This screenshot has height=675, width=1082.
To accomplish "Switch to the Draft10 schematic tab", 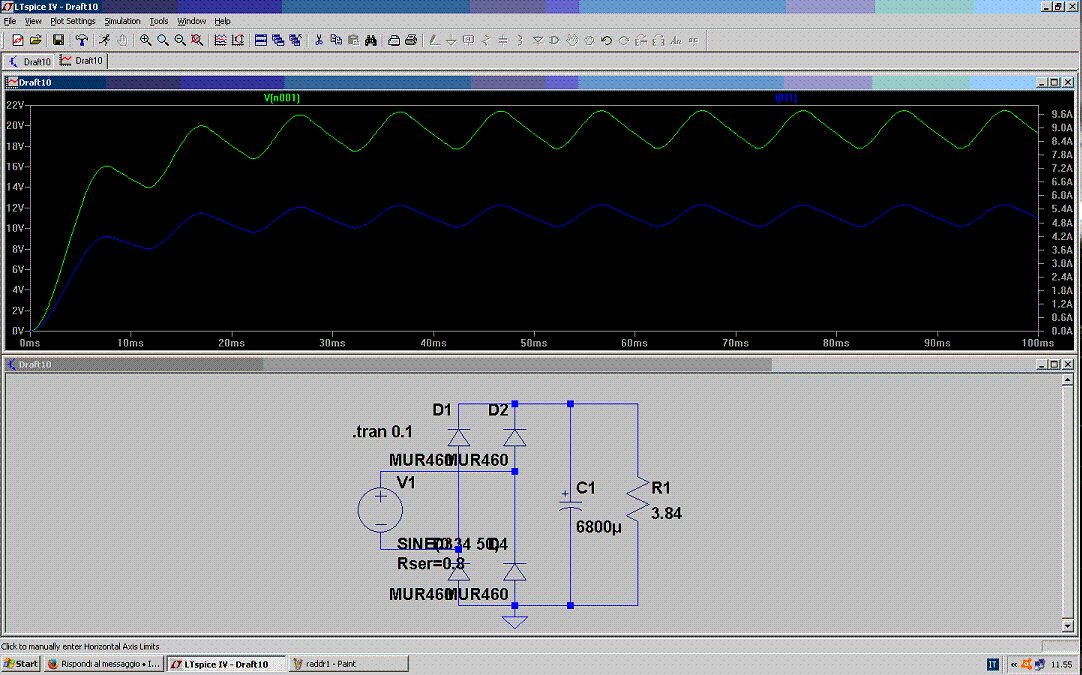I will click(30, 61).
